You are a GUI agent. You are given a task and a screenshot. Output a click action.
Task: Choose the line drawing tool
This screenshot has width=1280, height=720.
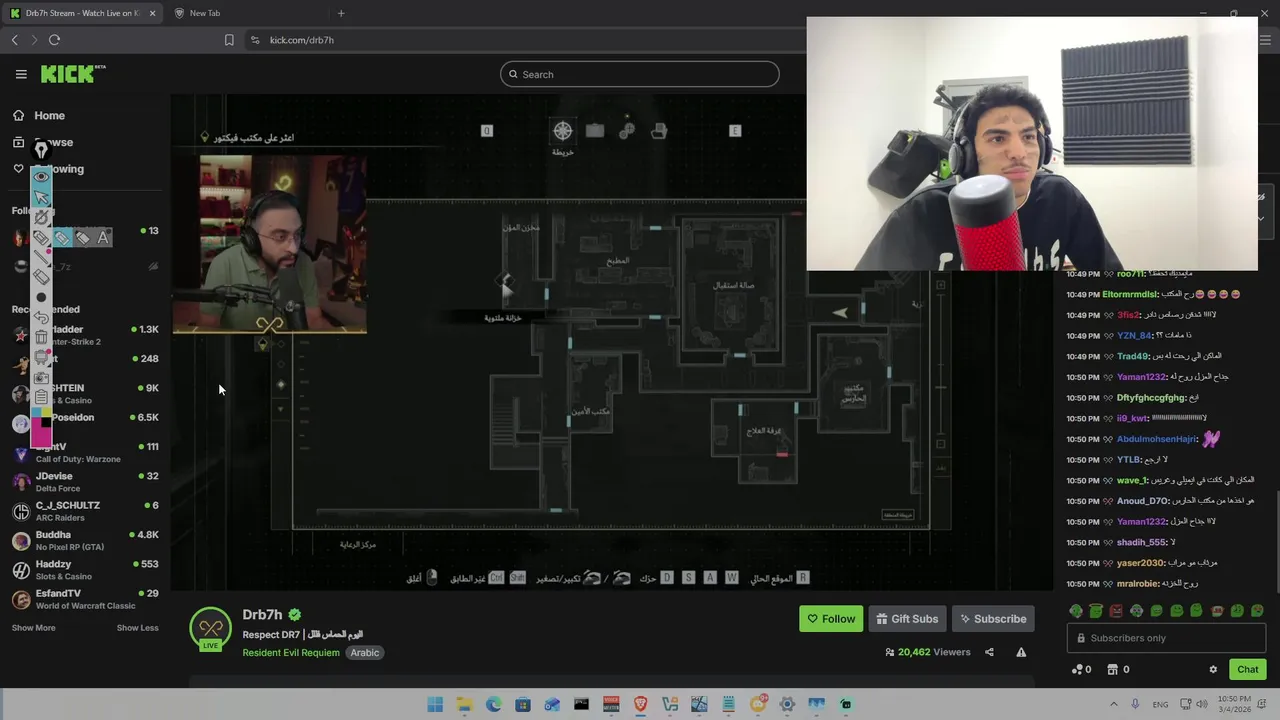[41, 257]
